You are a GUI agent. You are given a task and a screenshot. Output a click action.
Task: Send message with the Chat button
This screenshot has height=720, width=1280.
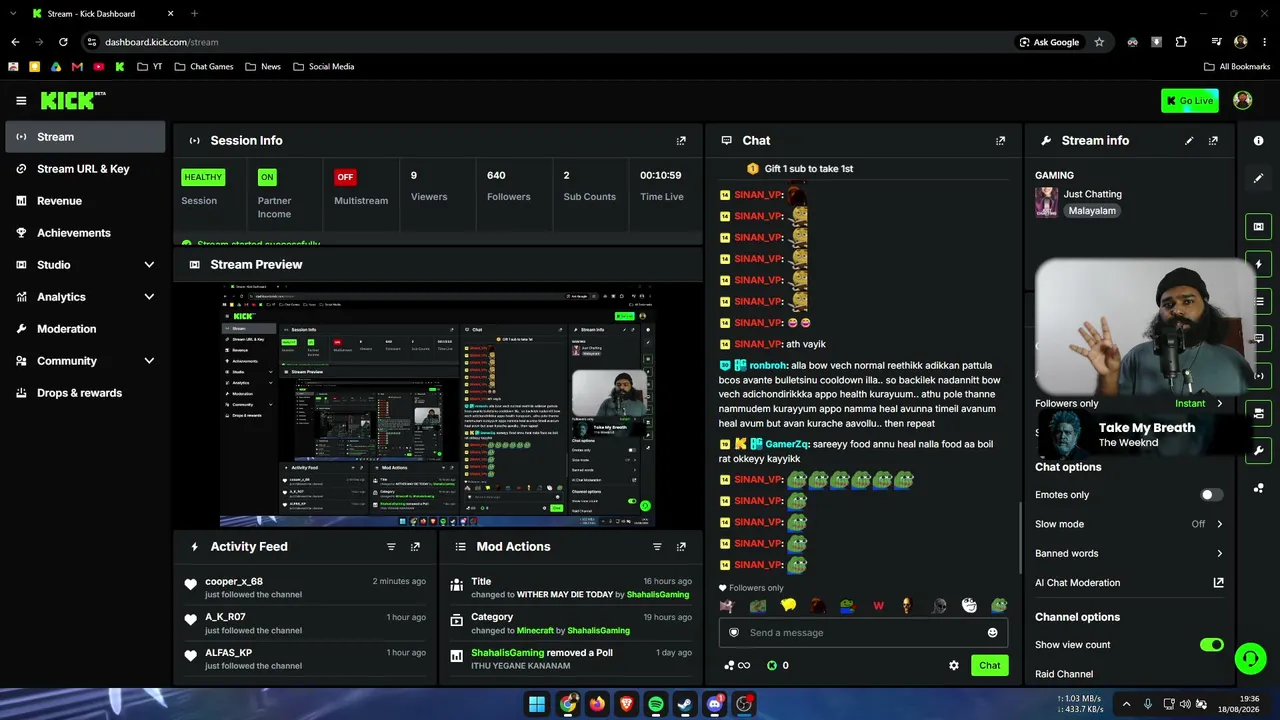tap(989, 665)
